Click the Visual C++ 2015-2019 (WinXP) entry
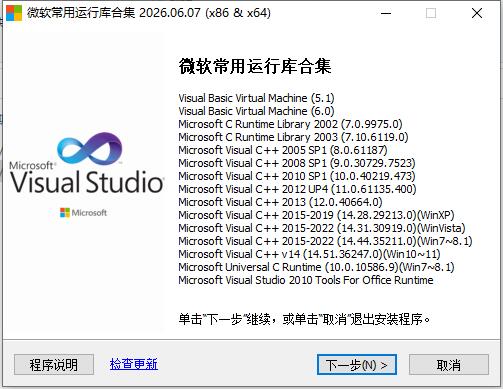Viewport: 503px width, 389px height. coord(316,215)
